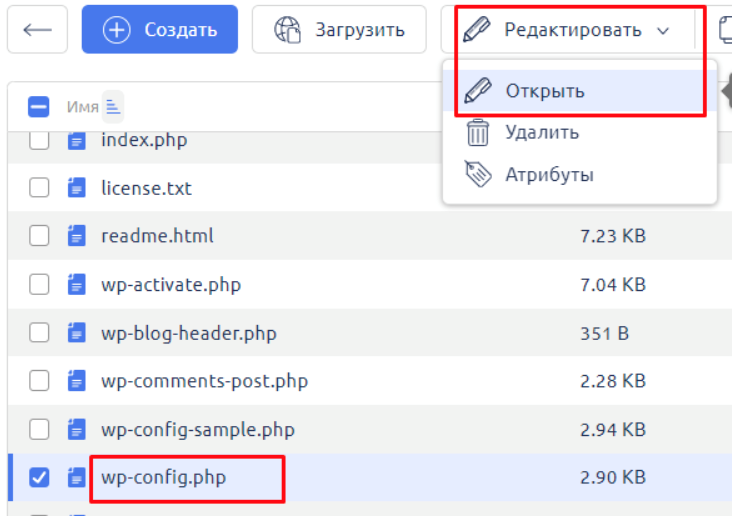Select the wp-config-sample.php checkbox
739x525 pixels.
tap(39, 429)
